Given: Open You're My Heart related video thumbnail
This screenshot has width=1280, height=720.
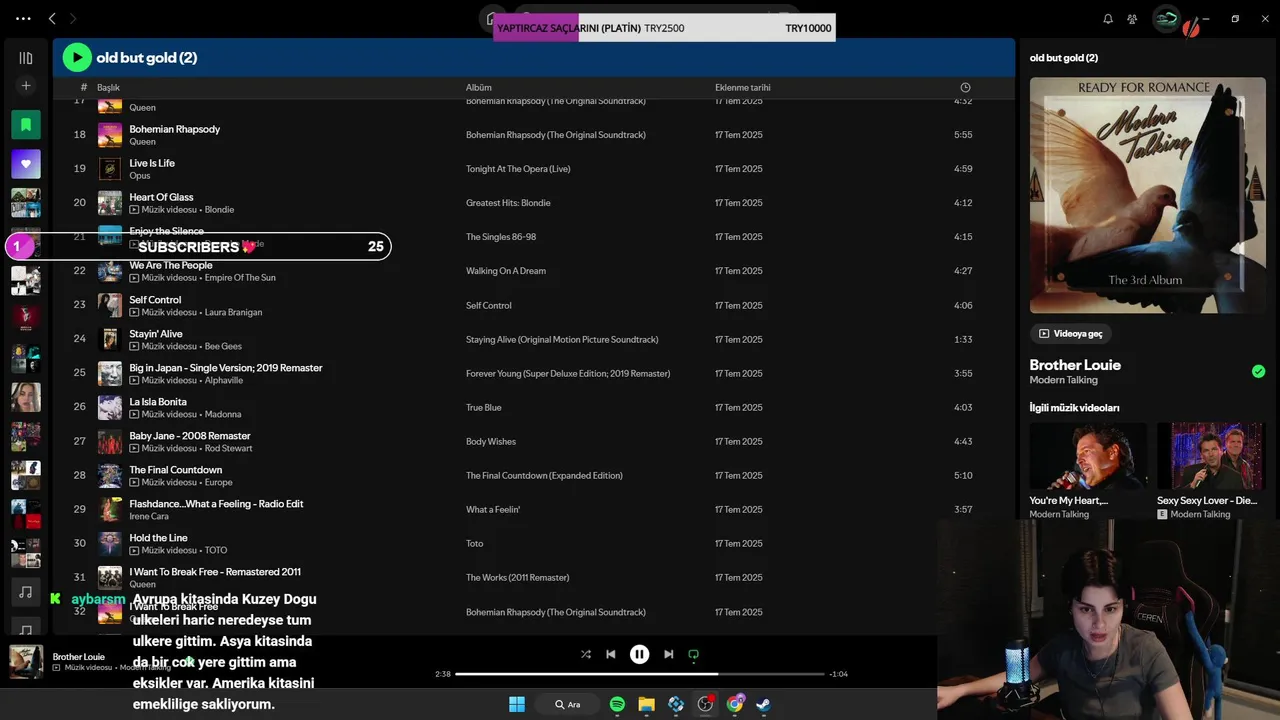Looking at the screenshot, I should 1088,456.
